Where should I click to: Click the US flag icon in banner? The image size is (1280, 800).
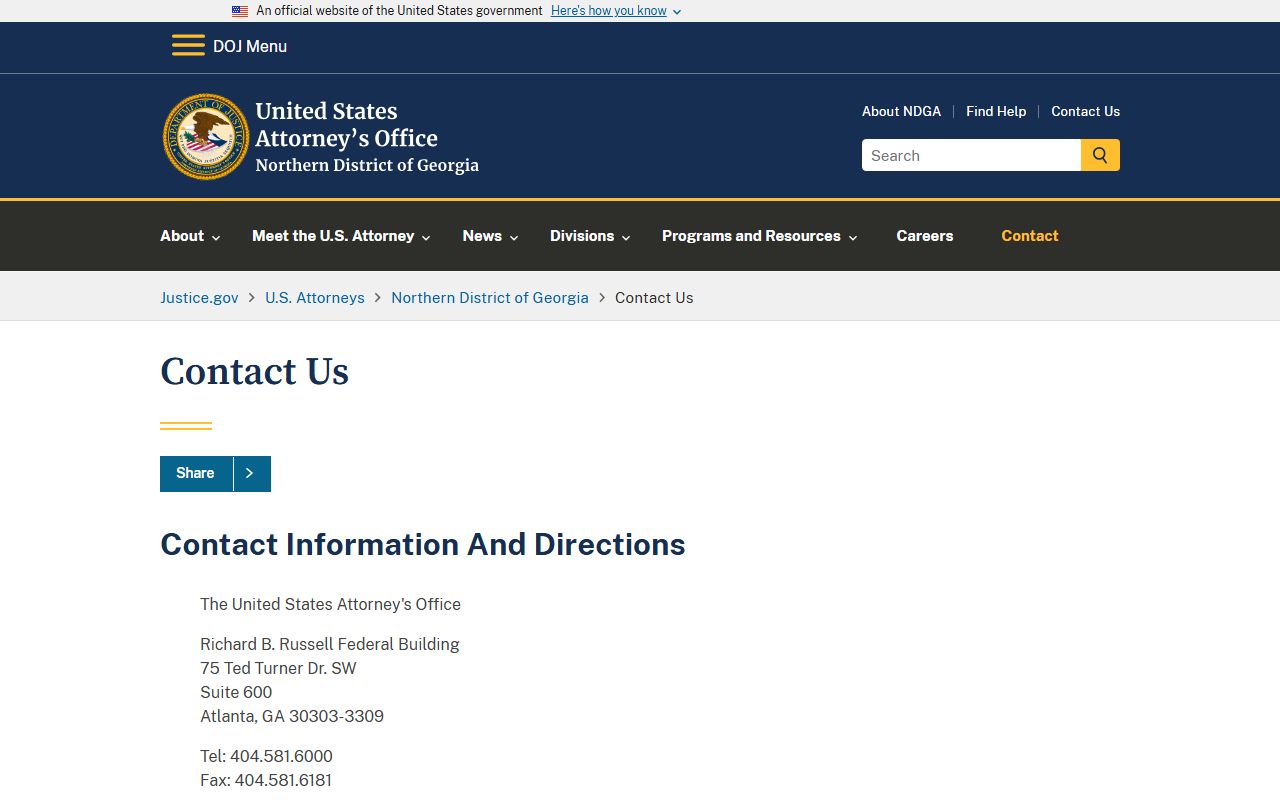[240, 11]
